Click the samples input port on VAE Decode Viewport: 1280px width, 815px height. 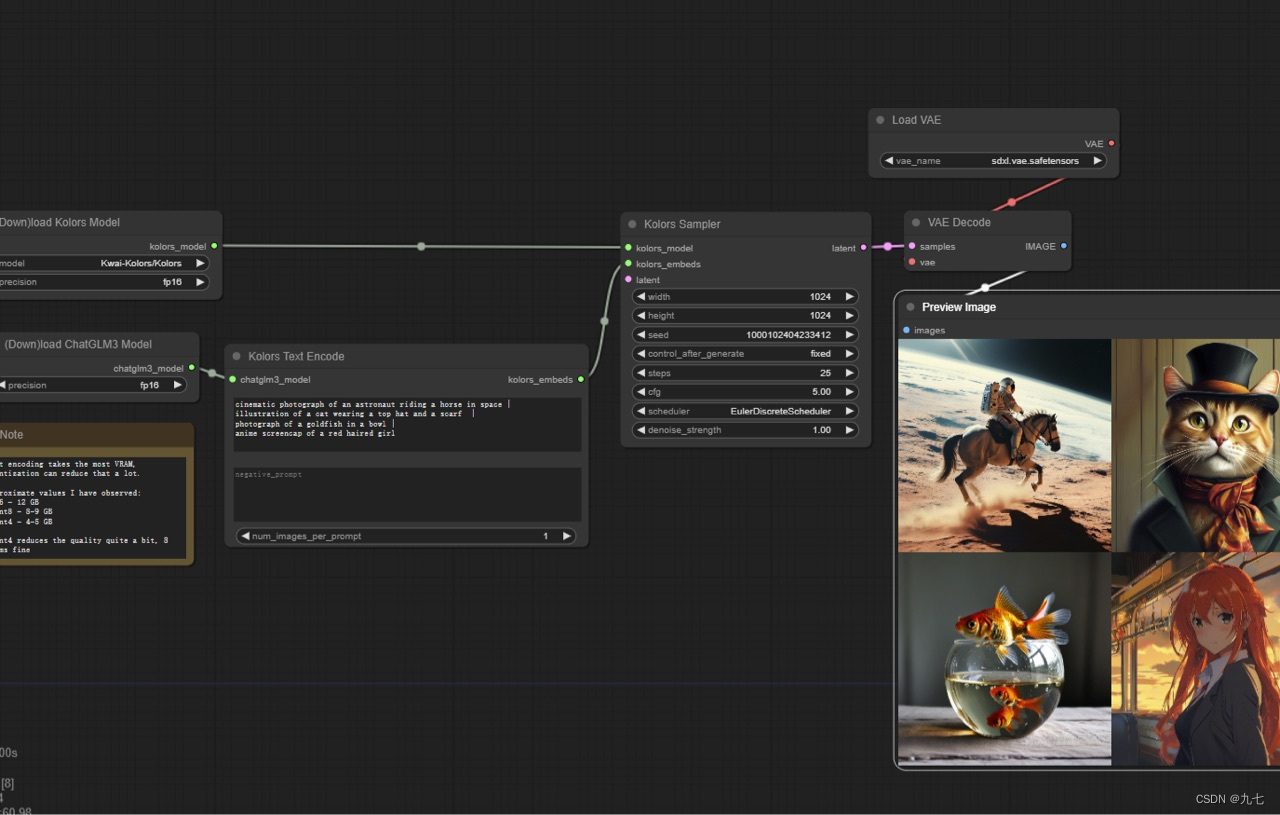pos(912,246)
